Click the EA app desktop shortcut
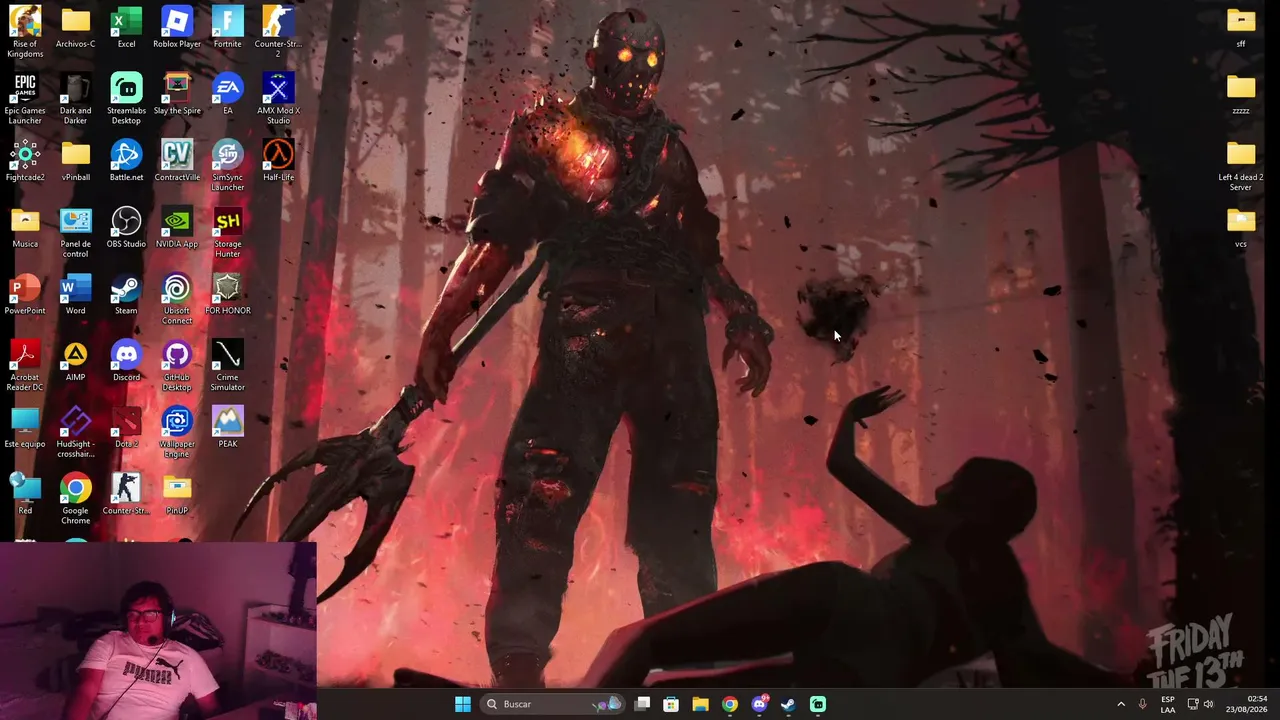1280x720 pixels. click(227, 94)
